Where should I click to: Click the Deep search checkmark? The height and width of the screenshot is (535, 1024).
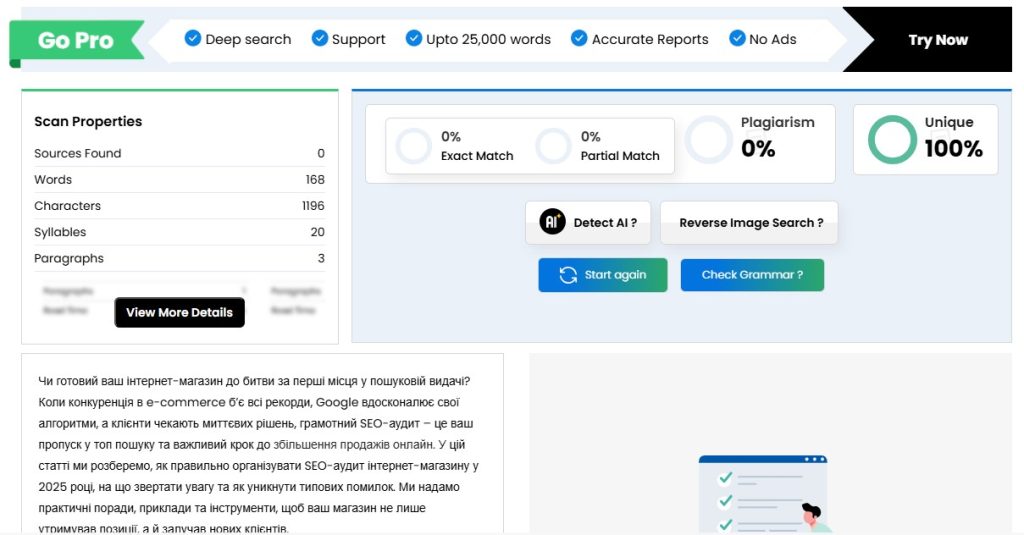click(x=193, y=39)
